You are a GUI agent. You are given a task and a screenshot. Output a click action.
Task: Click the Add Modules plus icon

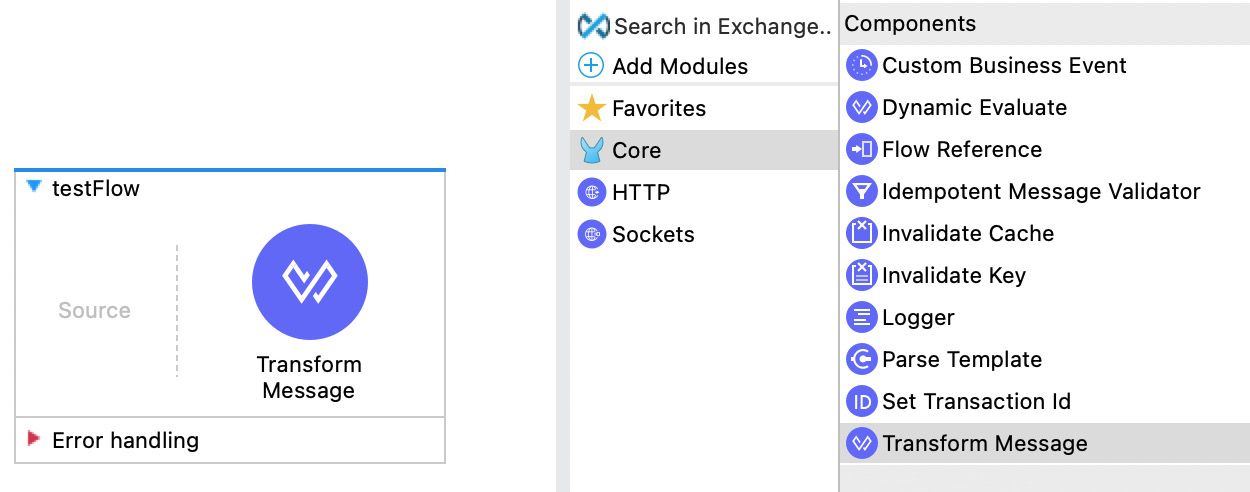592,66
